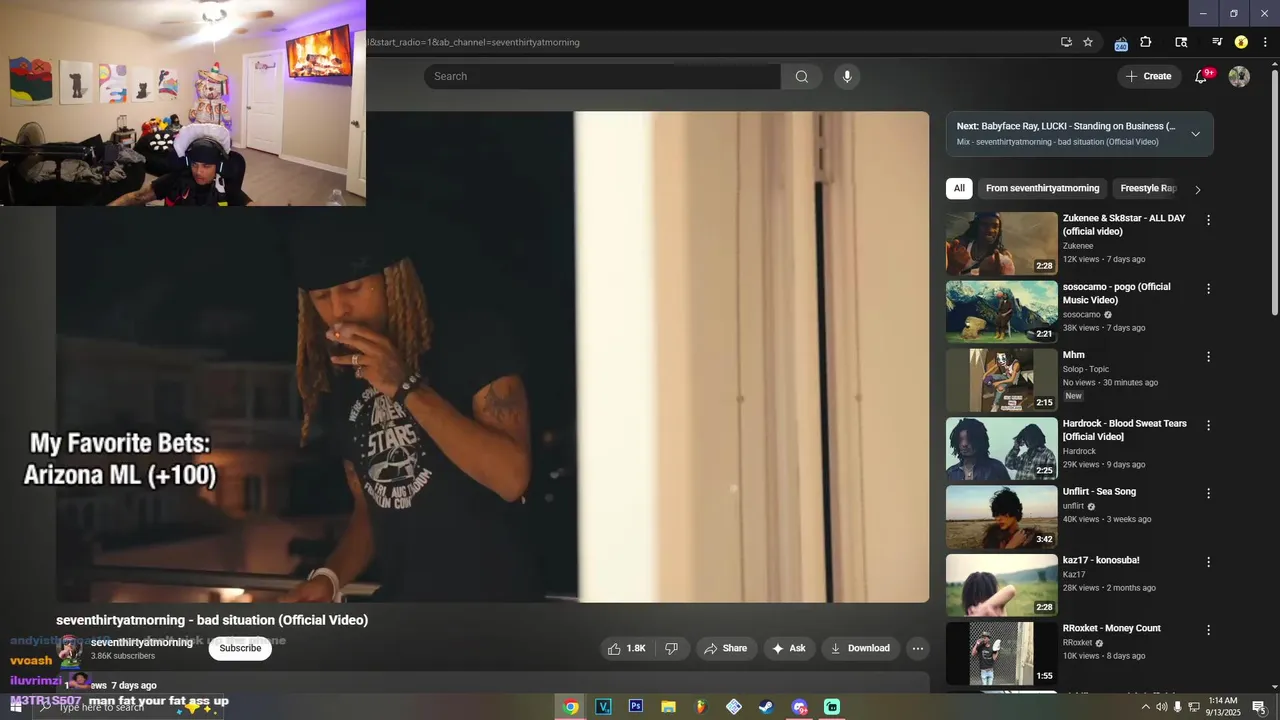Expand the Next up mix playlist chevron
1280x720 pixels.
(x=1195, y=134)
